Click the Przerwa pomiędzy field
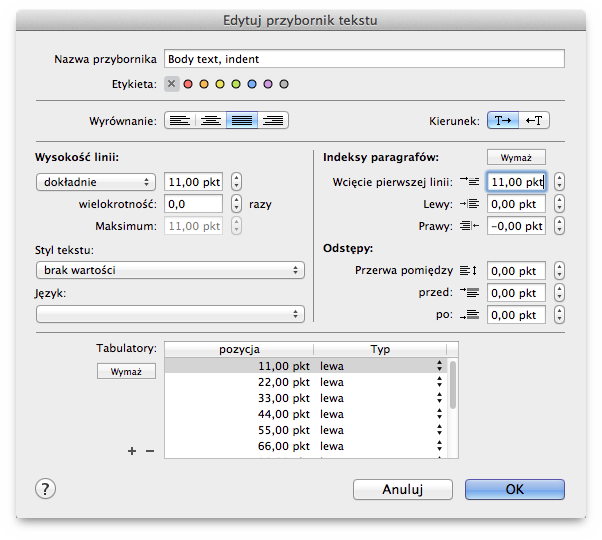Screen dimensions: 602x540 pyautogui.click(x=516, y=271)
